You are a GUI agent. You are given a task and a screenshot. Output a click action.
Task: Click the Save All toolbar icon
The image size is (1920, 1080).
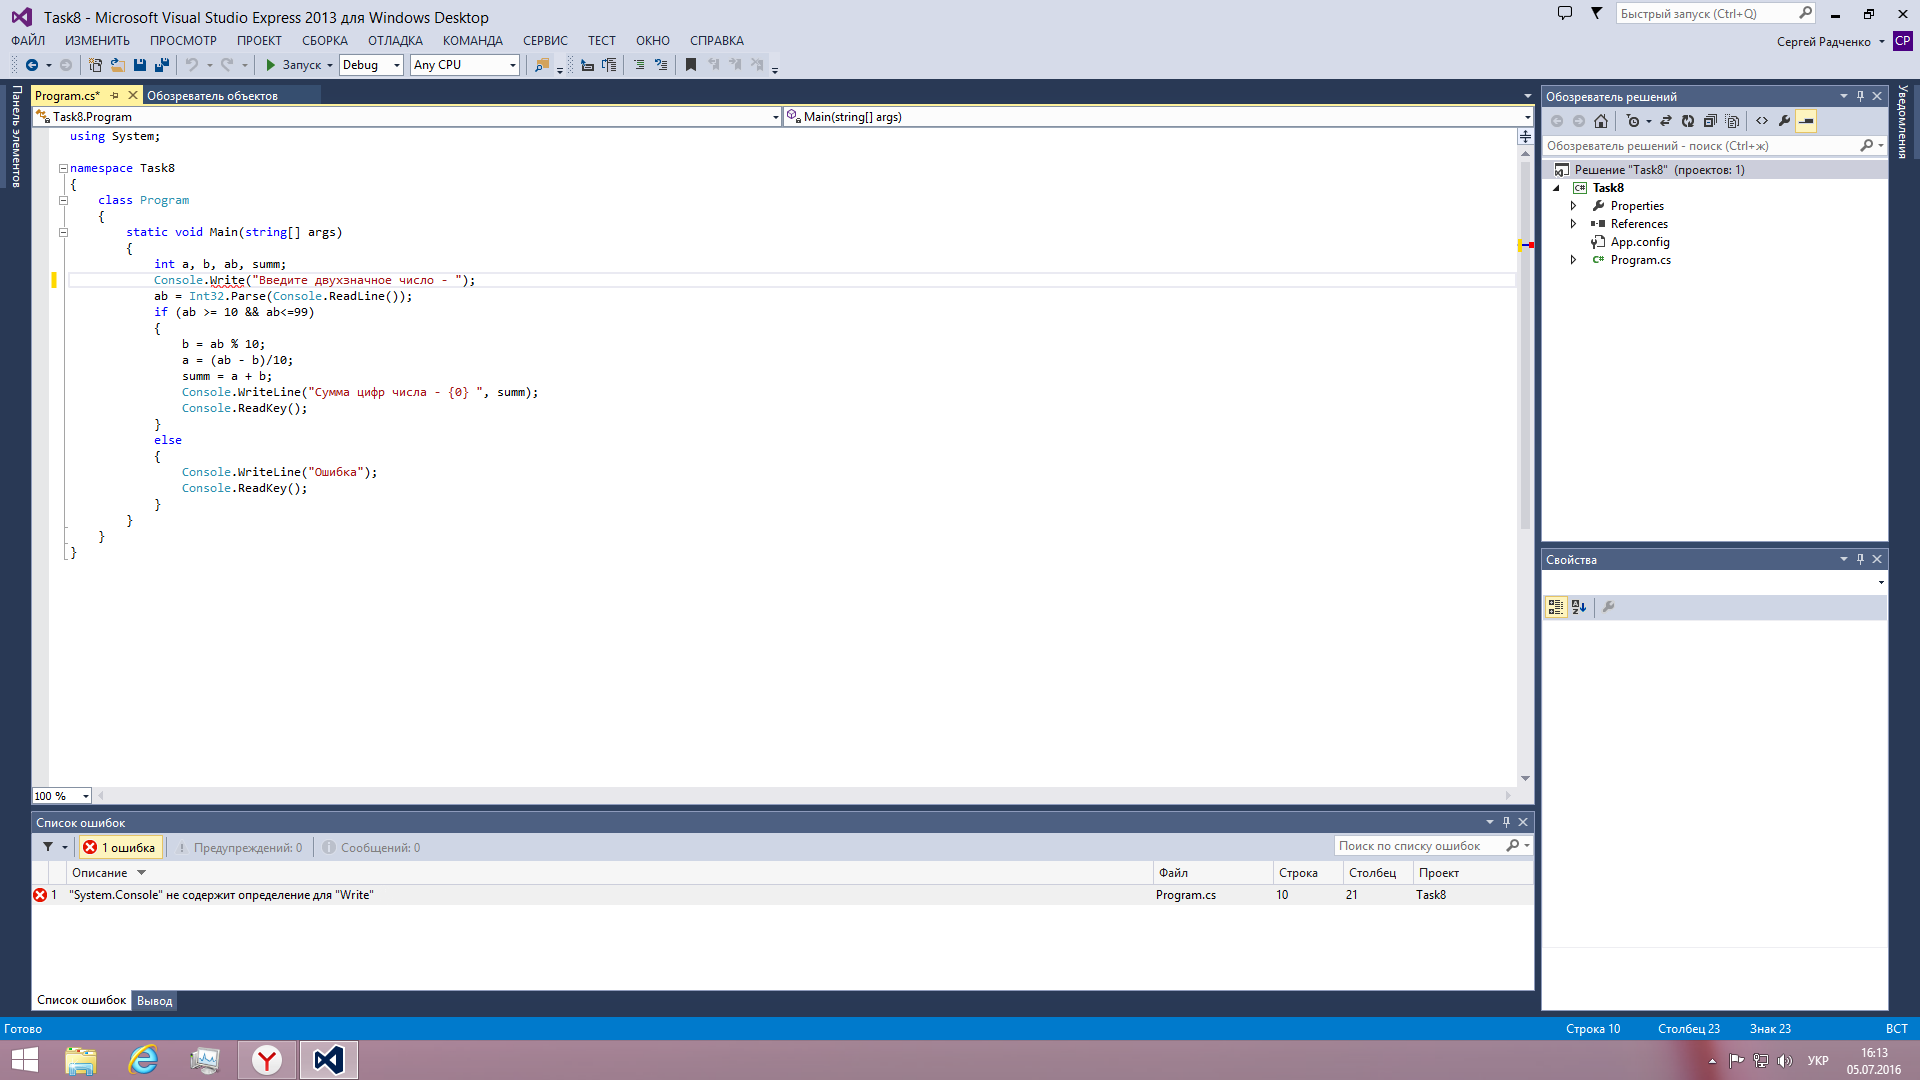click(161, 65)
